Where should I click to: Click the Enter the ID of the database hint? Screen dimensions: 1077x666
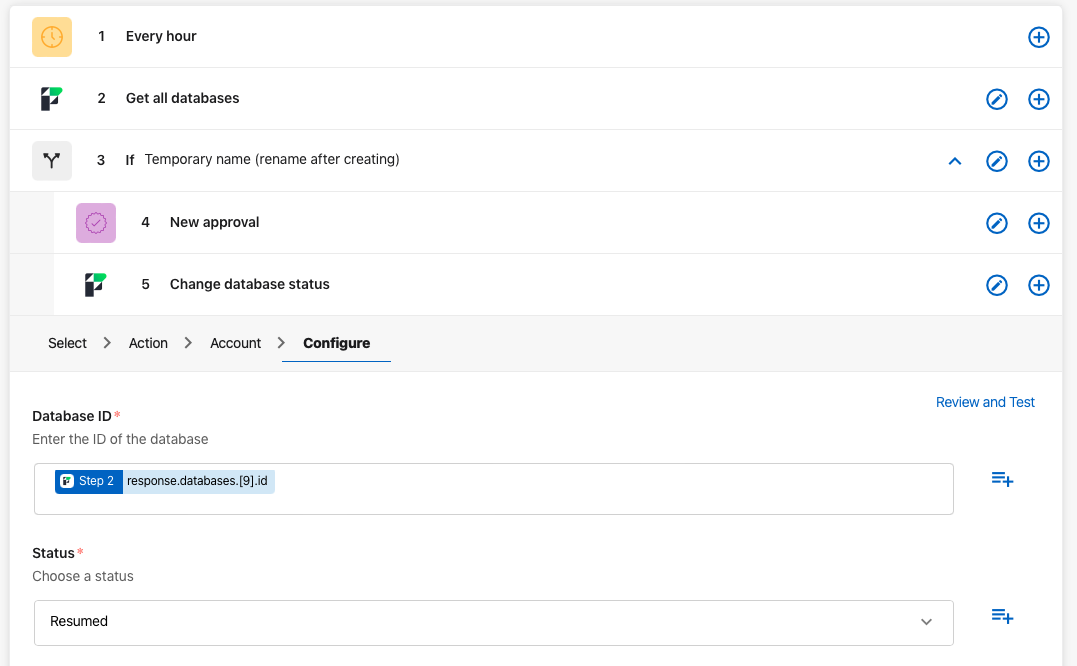tap(120, 439)
